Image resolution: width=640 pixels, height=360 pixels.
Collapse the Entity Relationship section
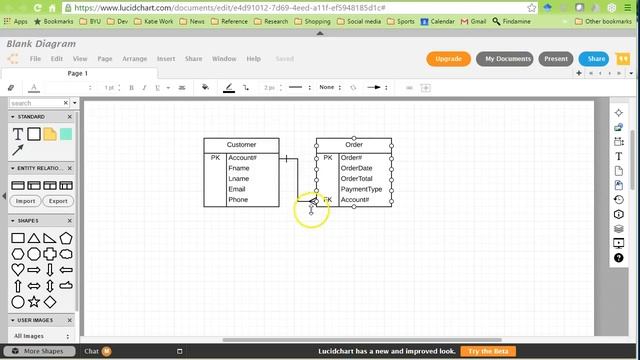[x=13, y=168]
